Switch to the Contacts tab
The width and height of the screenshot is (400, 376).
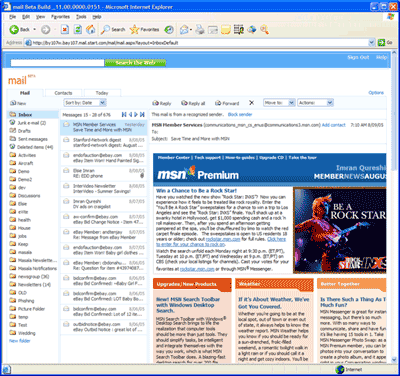[x=63, y=93]
